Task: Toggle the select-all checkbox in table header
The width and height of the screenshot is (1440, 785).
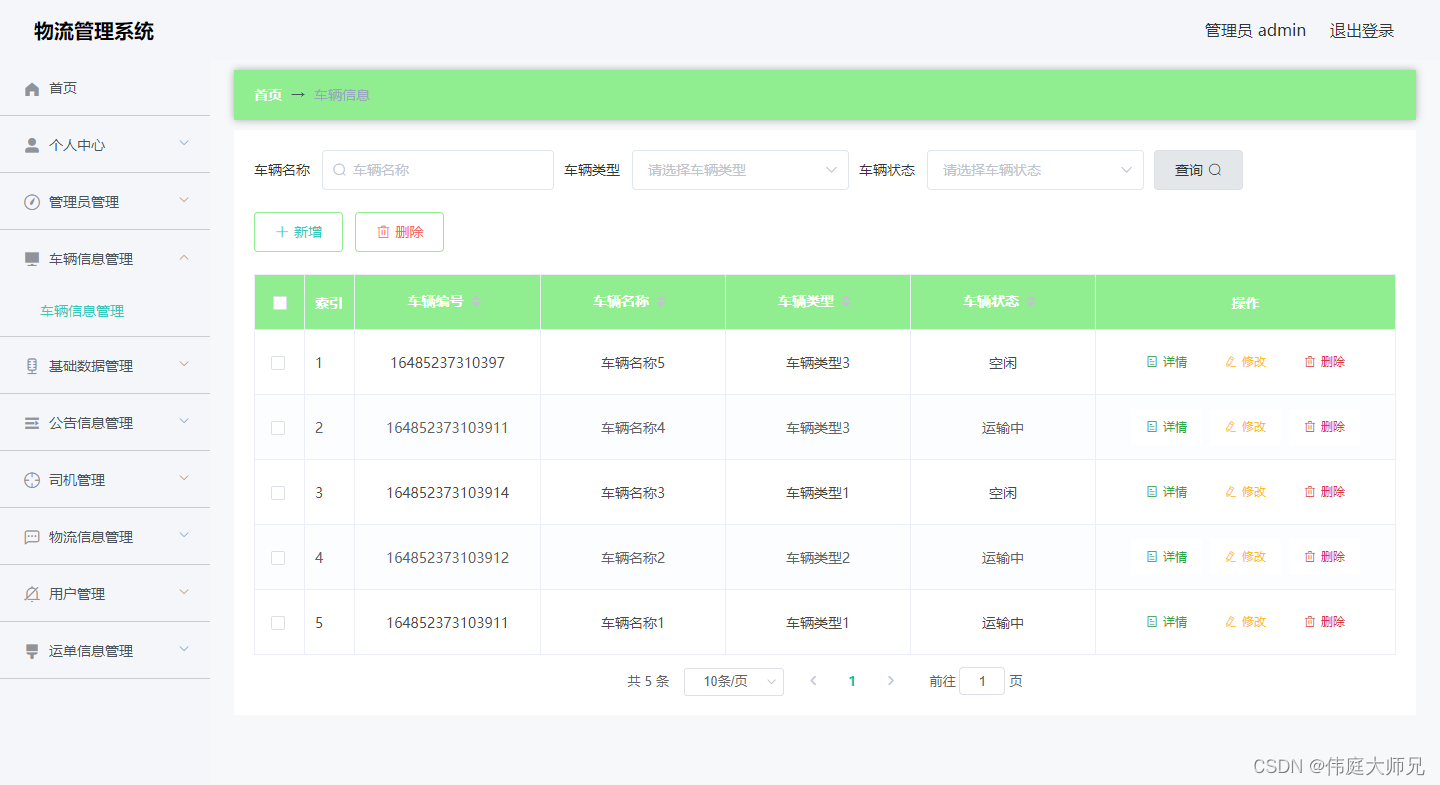Action: tap(280, 303)
